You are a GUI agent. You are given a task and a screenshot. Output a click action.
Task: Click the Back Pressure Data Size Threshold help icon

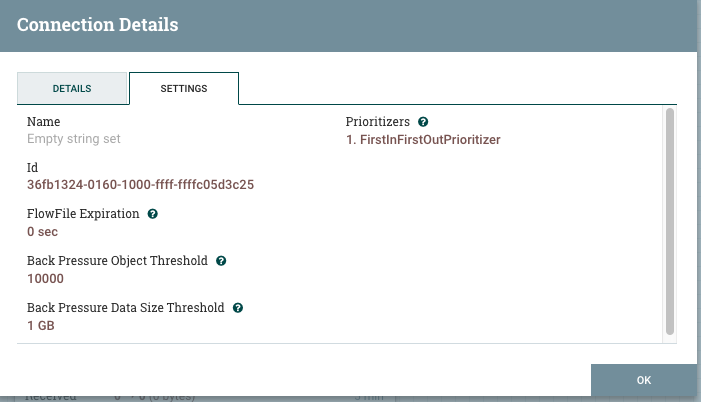click(x=238, y=308)
